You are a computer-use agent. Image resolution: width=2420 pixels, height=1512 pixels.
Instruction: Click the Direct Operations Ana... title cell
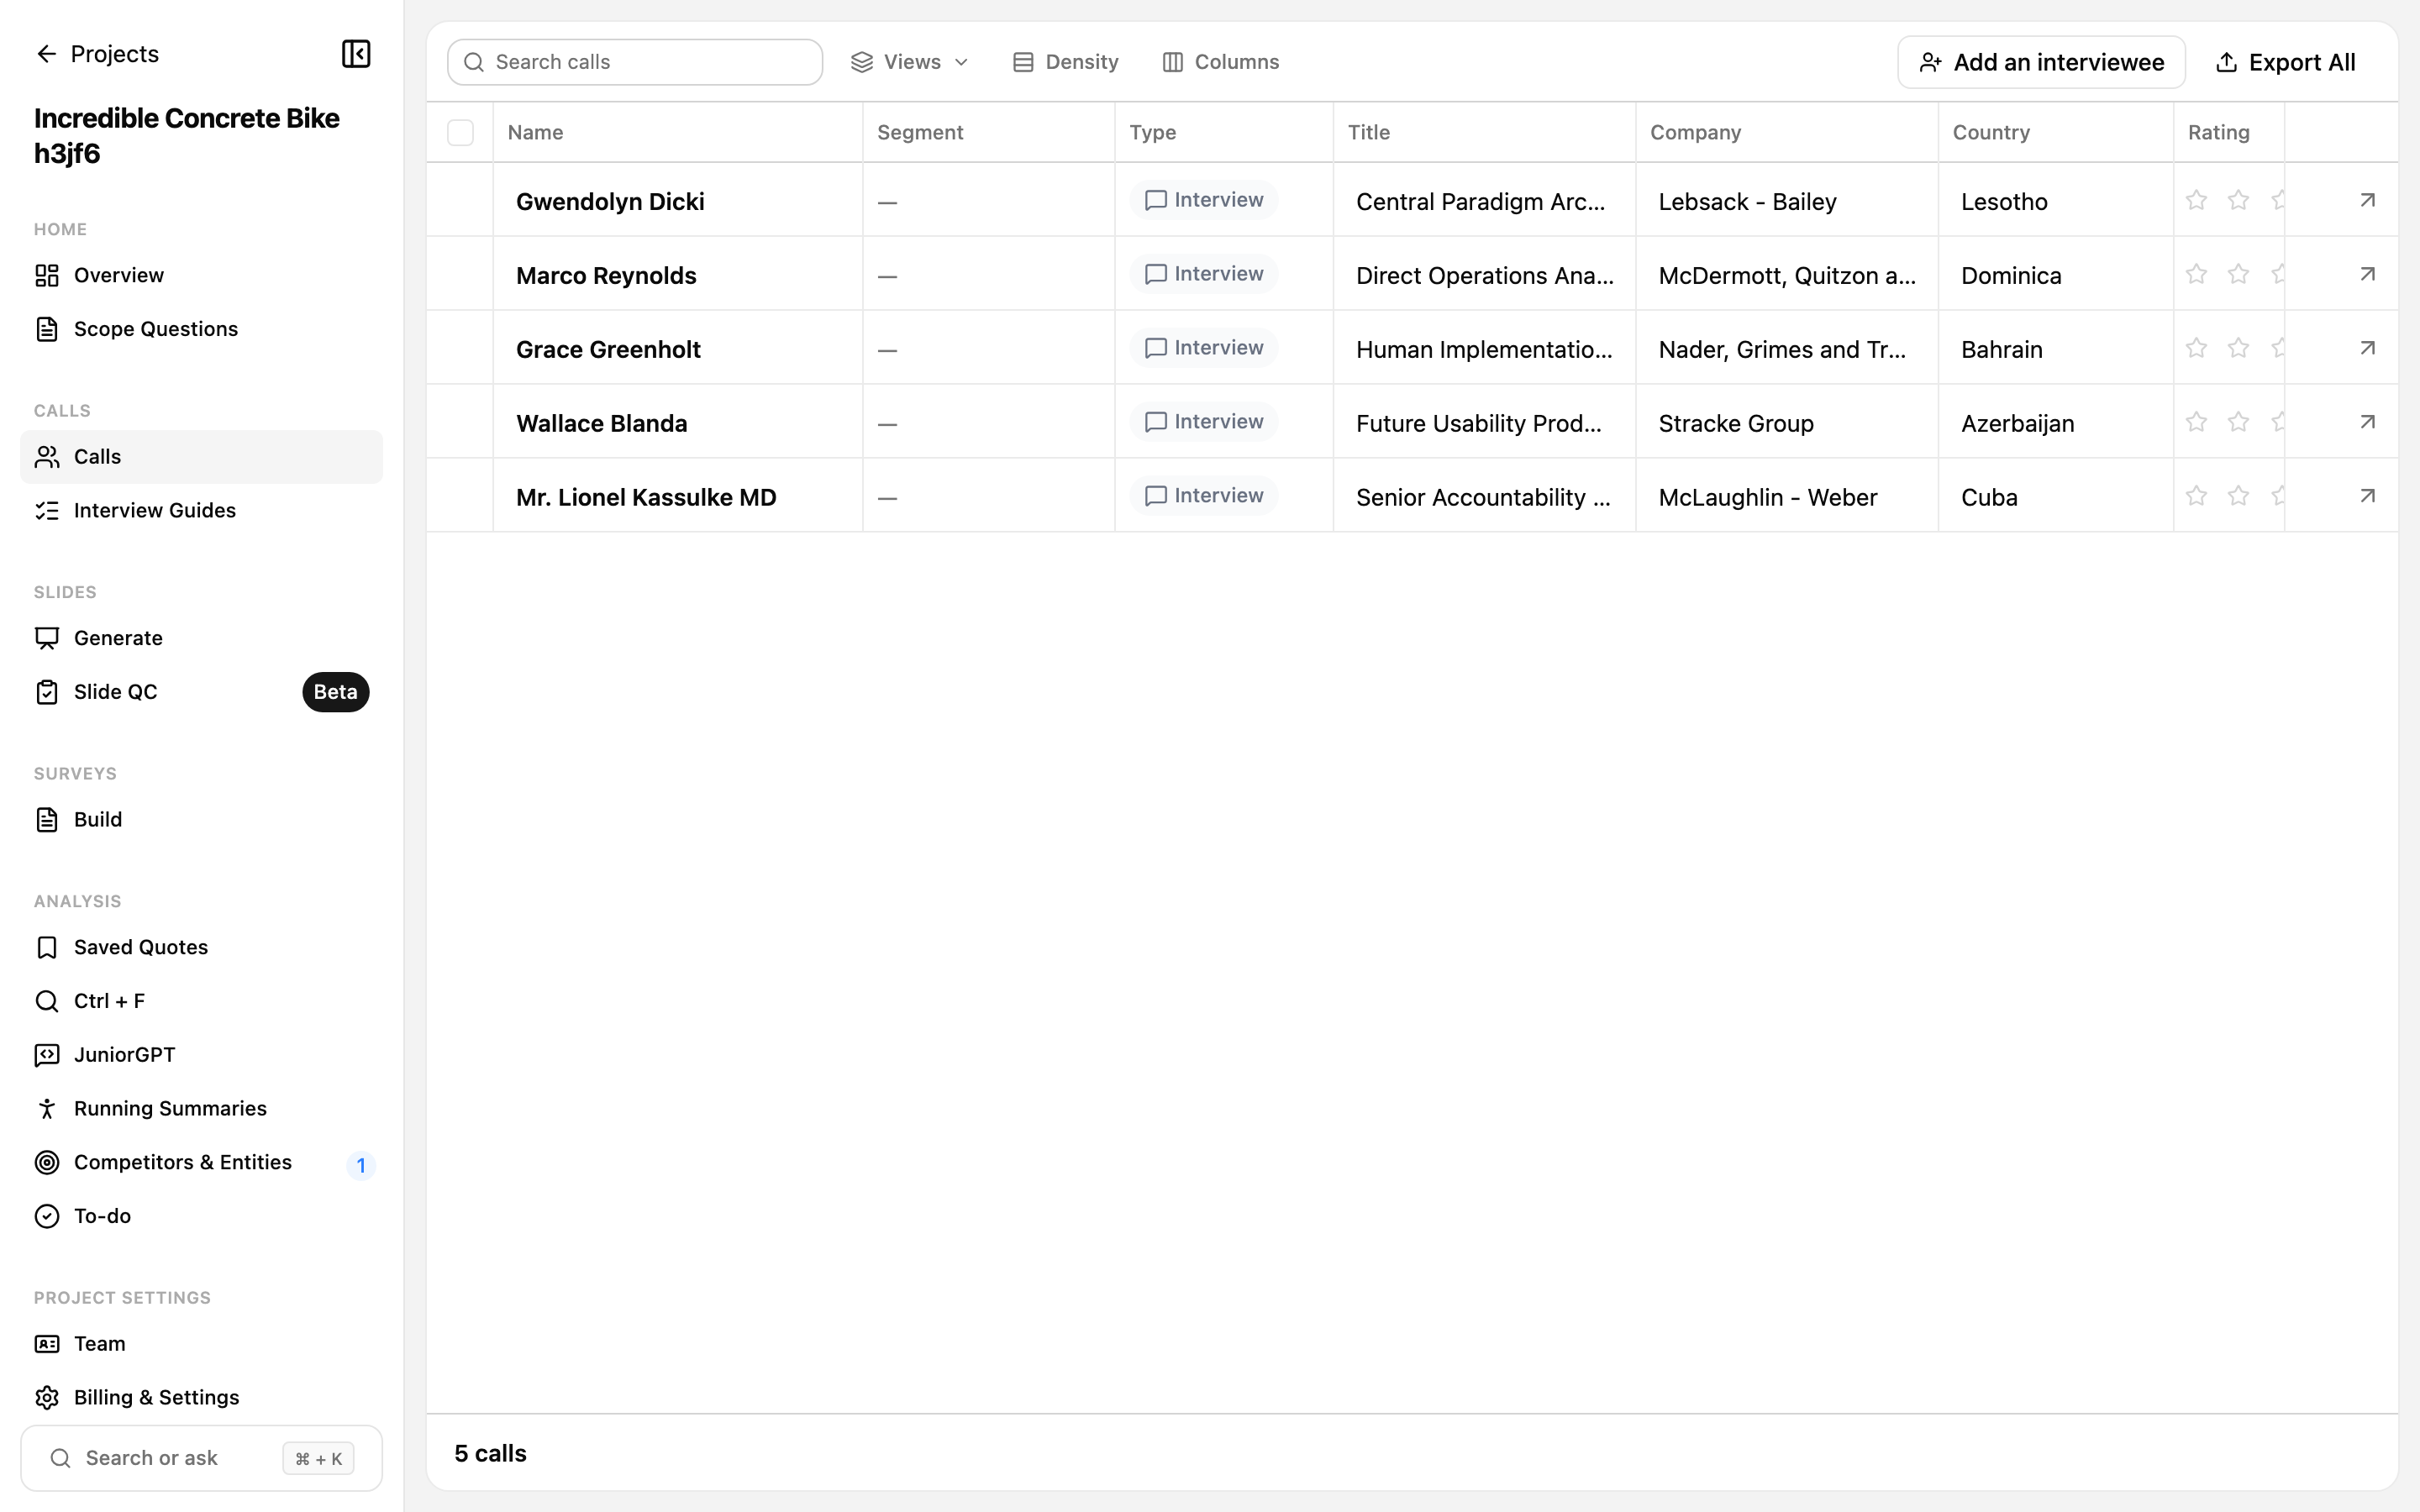point(1485,274)
